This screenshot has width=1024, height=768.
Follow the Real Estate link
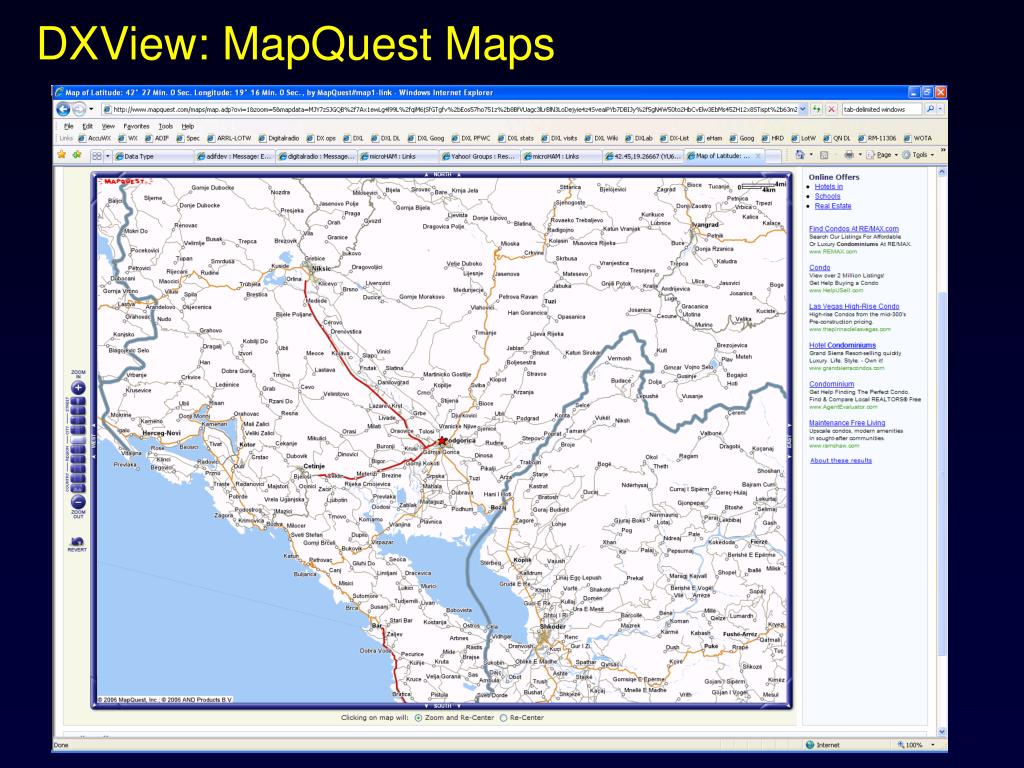tap(833, 206)
